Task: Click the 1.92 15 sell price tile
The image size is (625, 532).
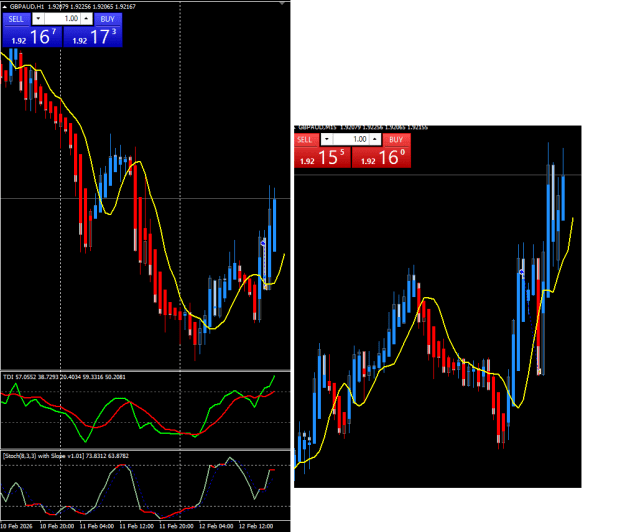Action: [x=322, y=157]
